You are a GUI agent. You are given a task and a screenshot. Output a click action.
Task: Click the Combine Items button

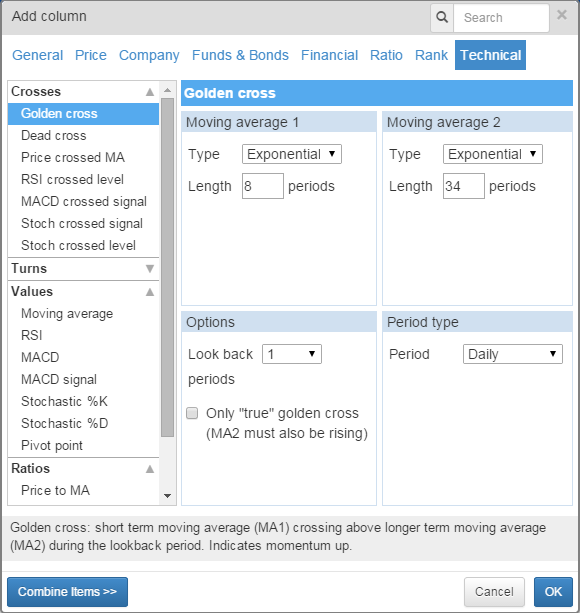(67, 591)
